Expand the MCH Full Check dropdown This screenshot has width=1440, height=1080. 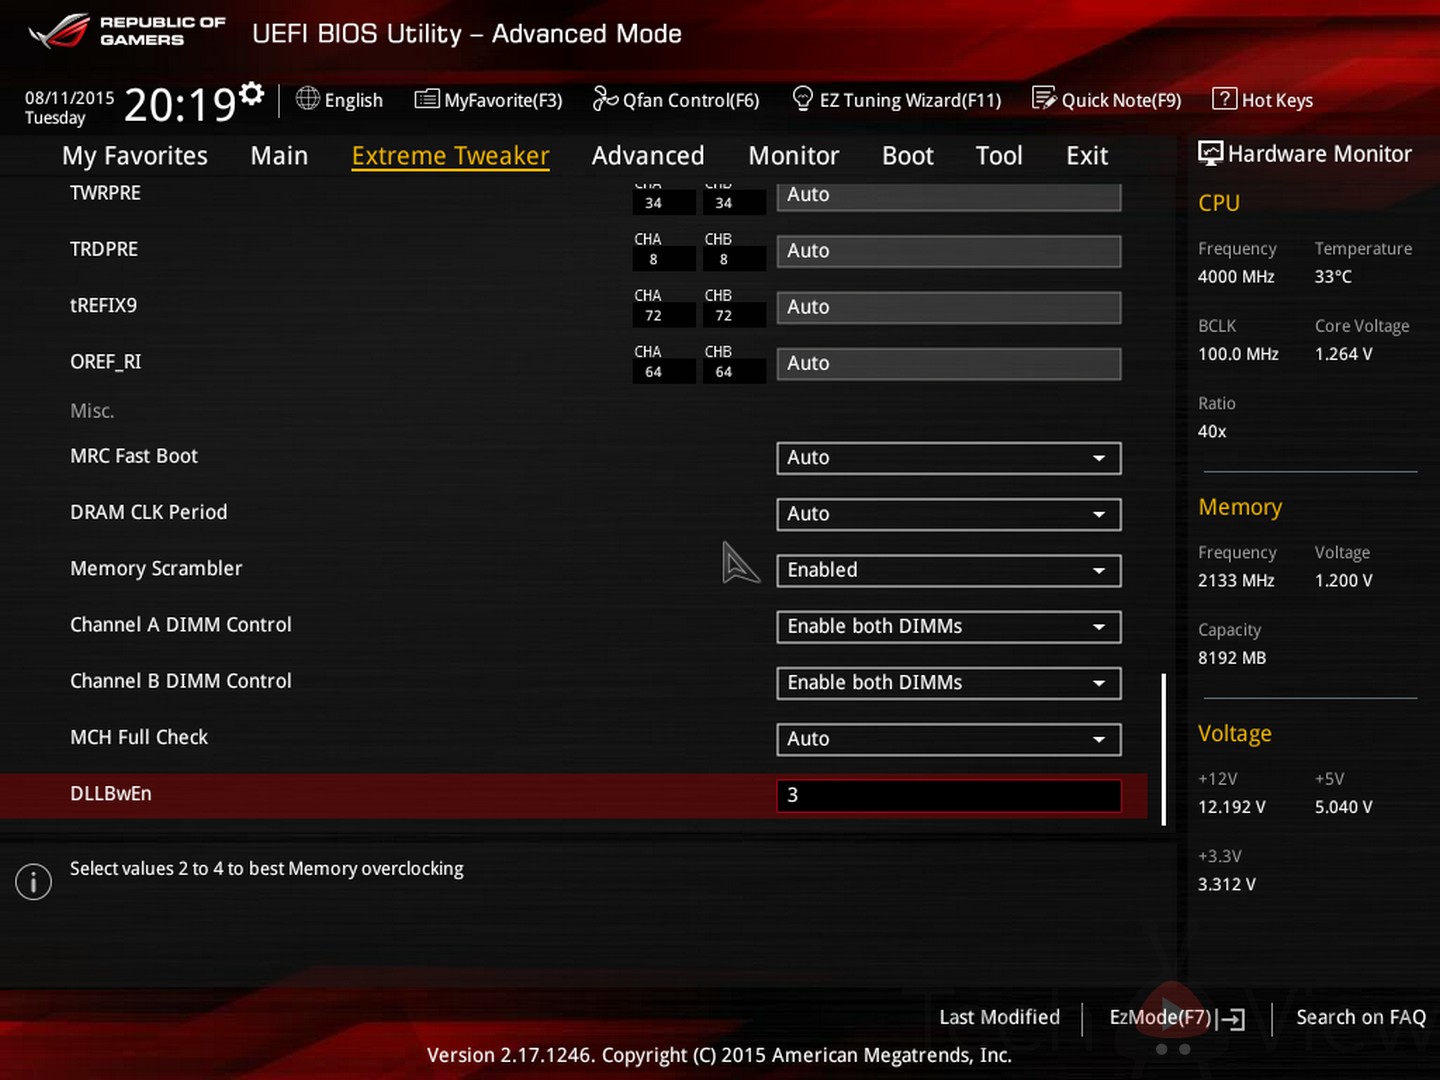948,739
